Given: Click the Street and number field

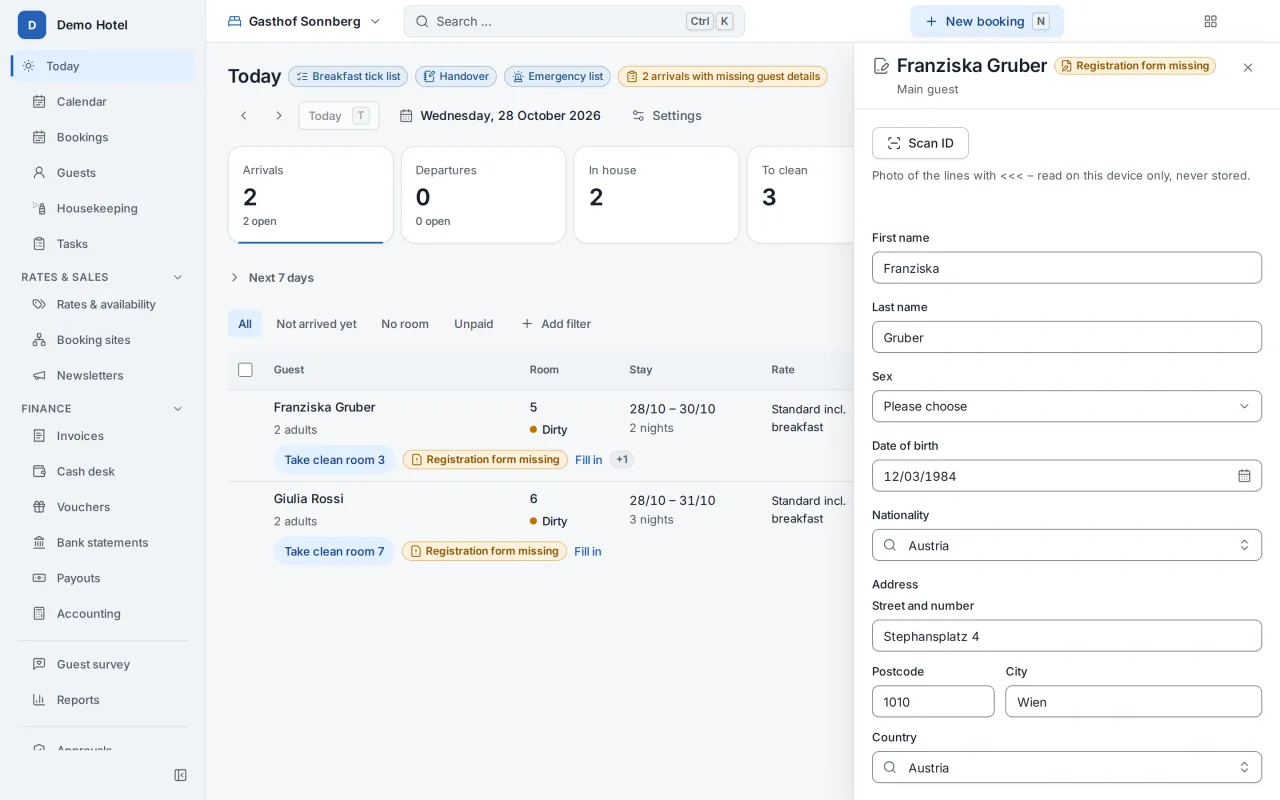Looking at the screenshot, I should pyautogui.click(x=1067, y=636).
